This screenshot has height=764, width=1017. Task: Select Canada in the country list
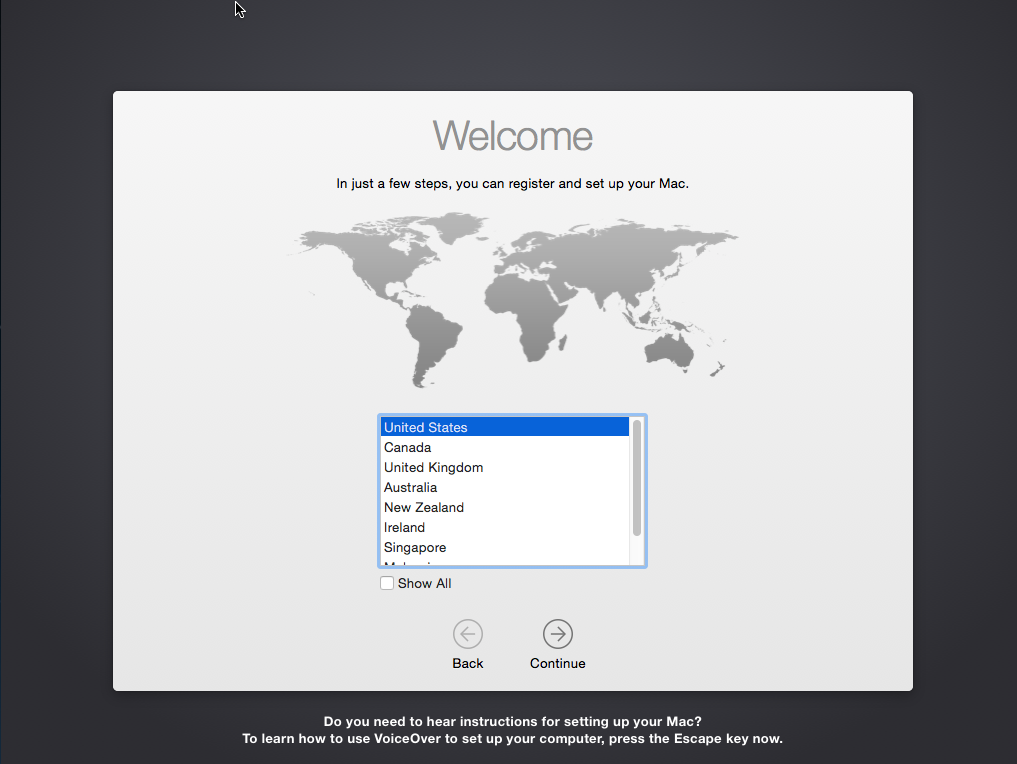(x=505, y=447)
